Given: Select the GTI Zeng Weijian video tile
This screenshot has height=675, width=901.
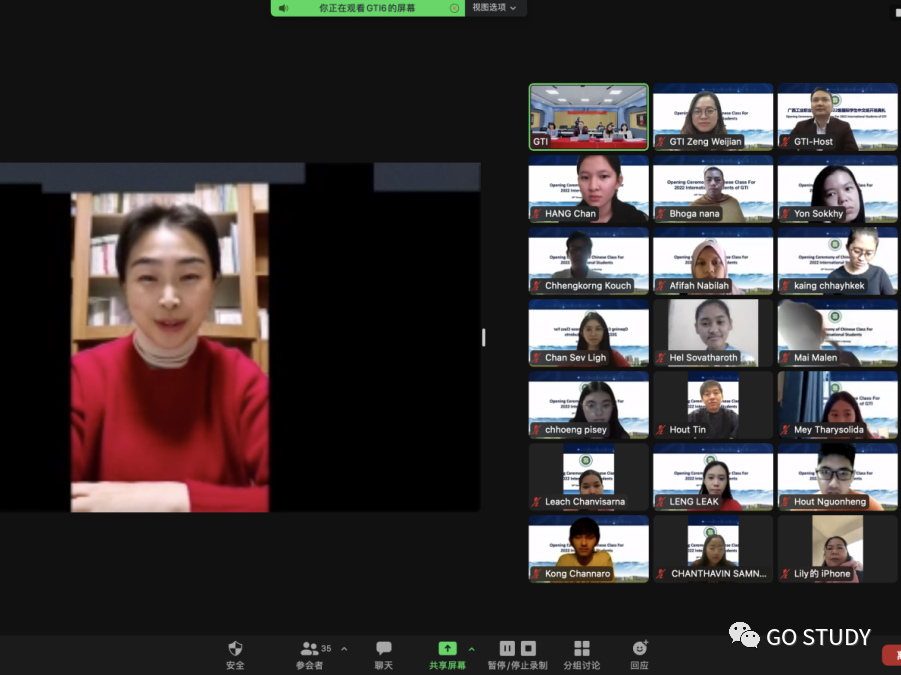Looking at the screenshot, I should click(x=712, y=116).
